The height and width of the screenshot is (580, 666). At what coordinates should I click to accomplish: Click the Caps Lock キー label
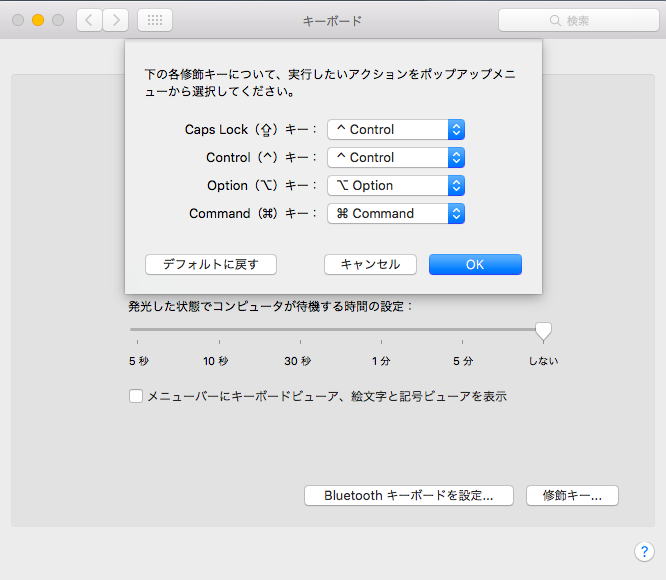tap(251, 130)
